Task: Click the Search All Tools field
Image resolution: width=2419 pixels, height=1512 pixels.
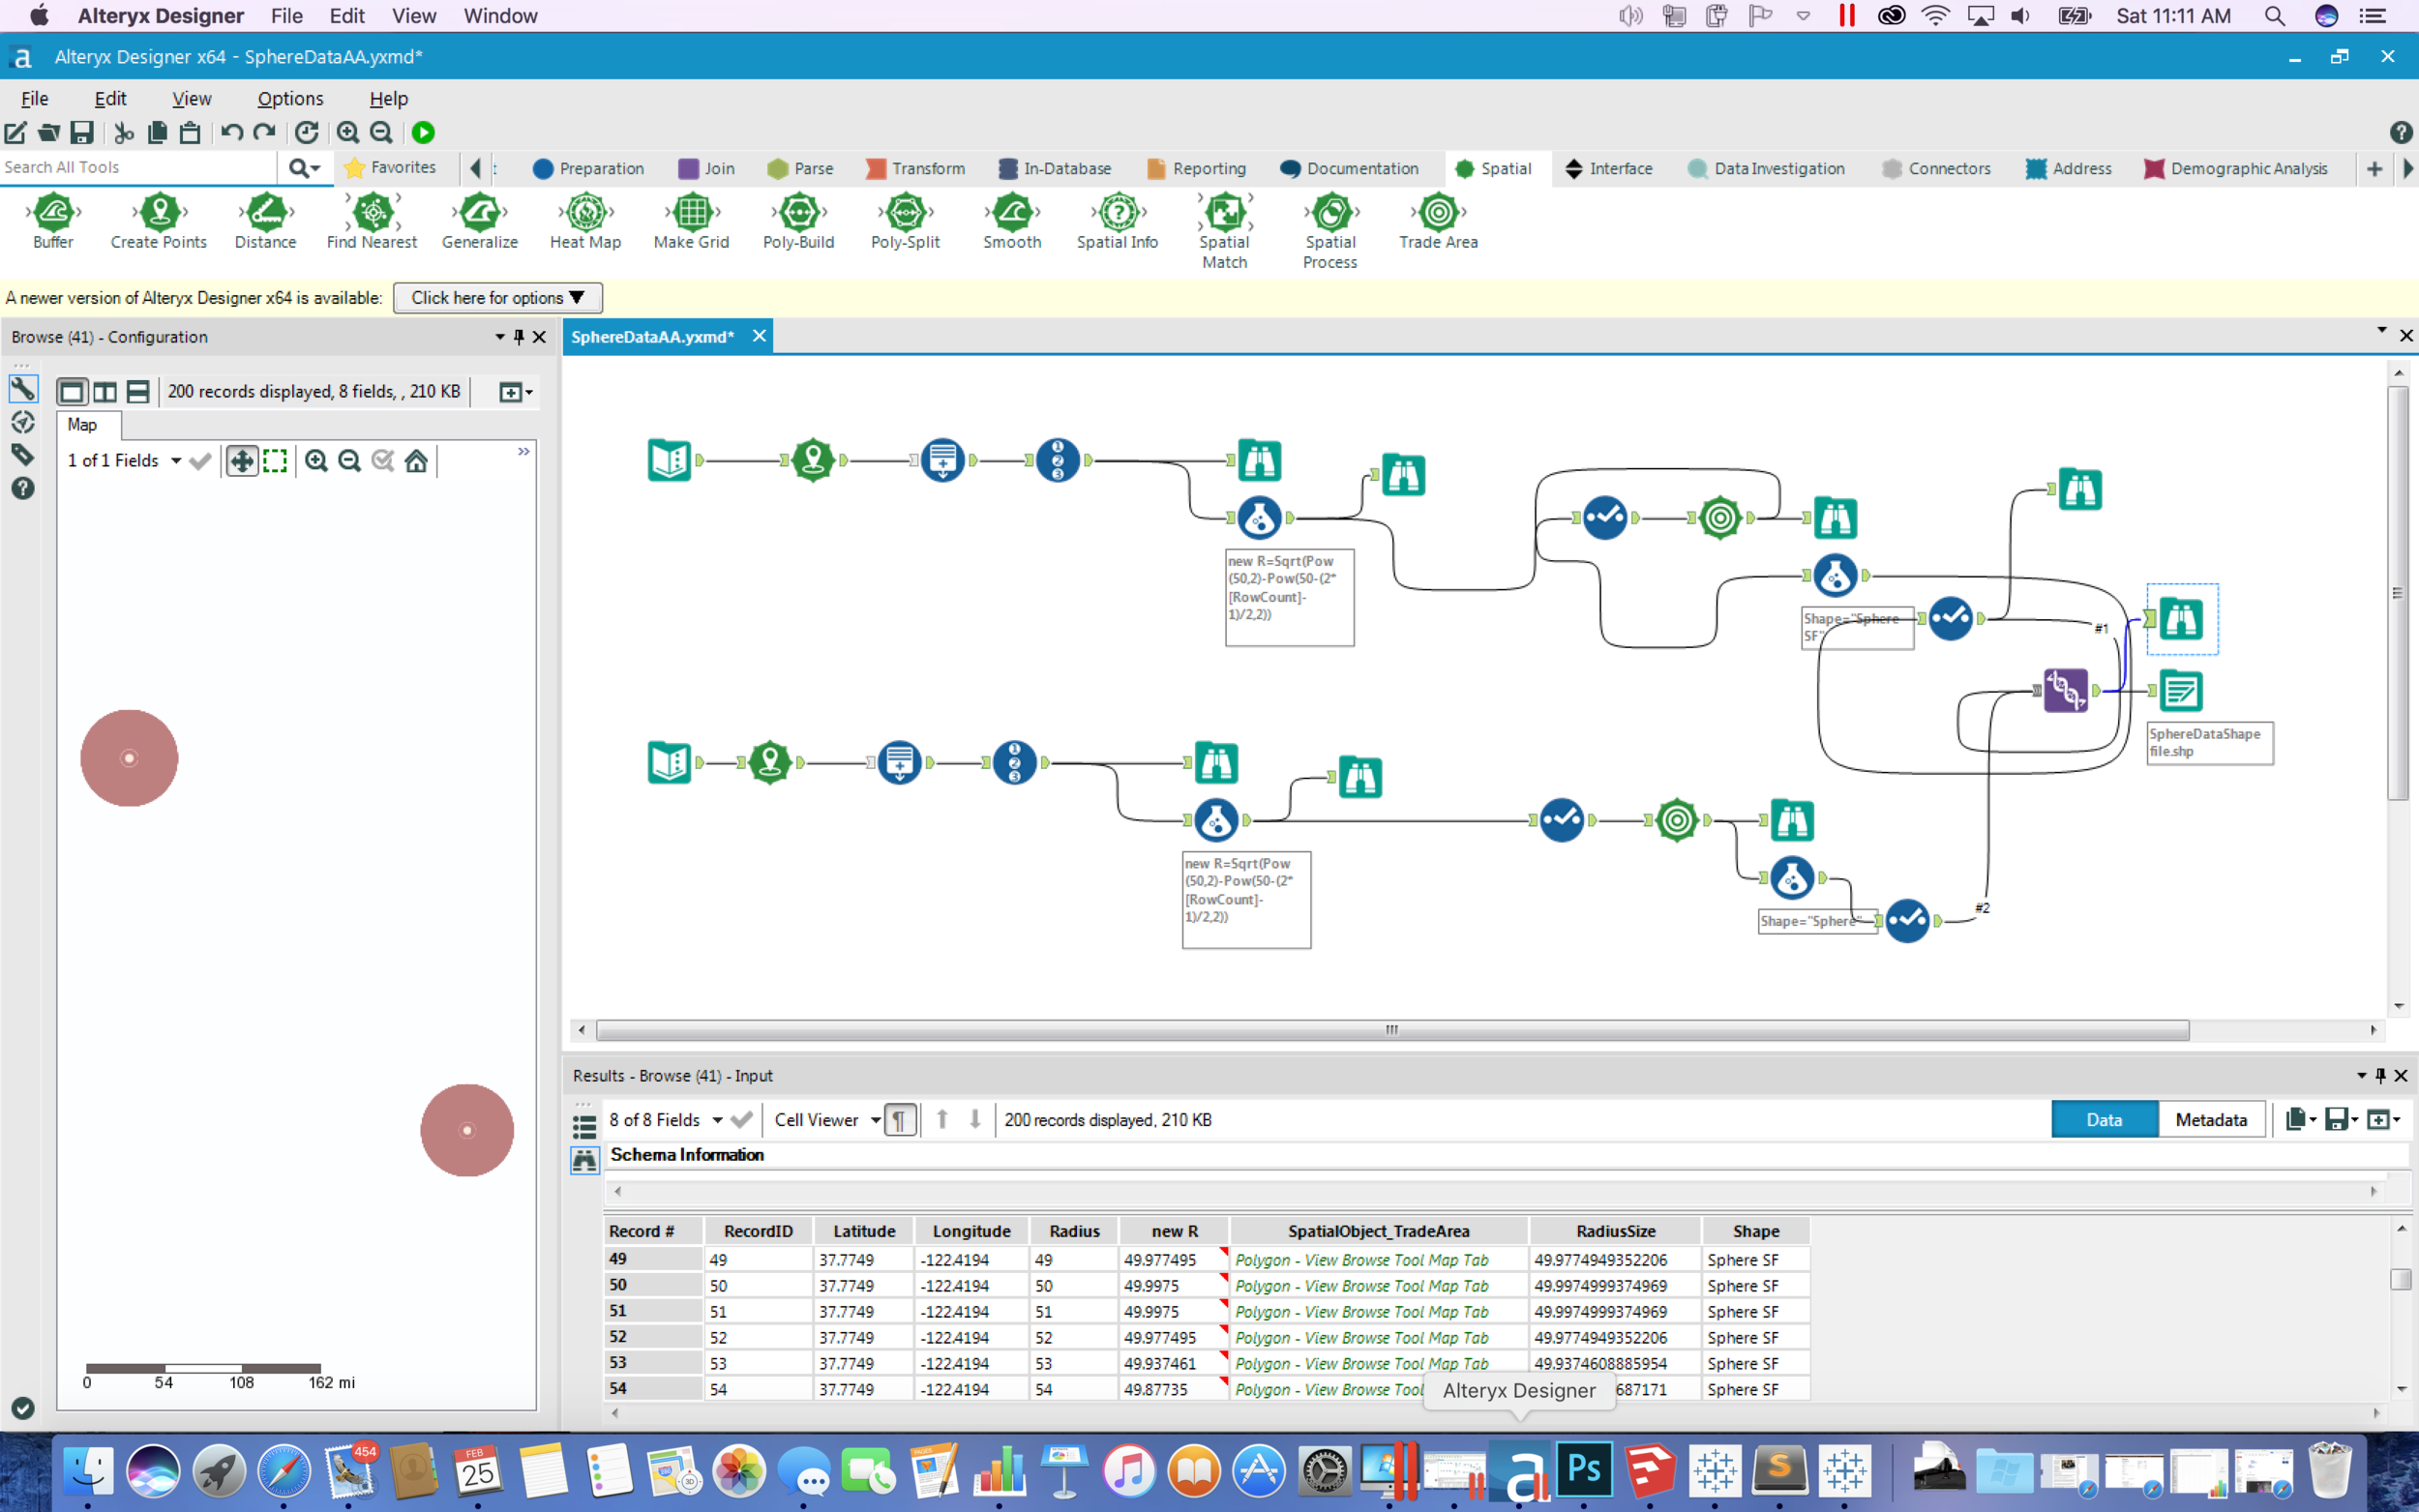Action: [x=138, y=167]
